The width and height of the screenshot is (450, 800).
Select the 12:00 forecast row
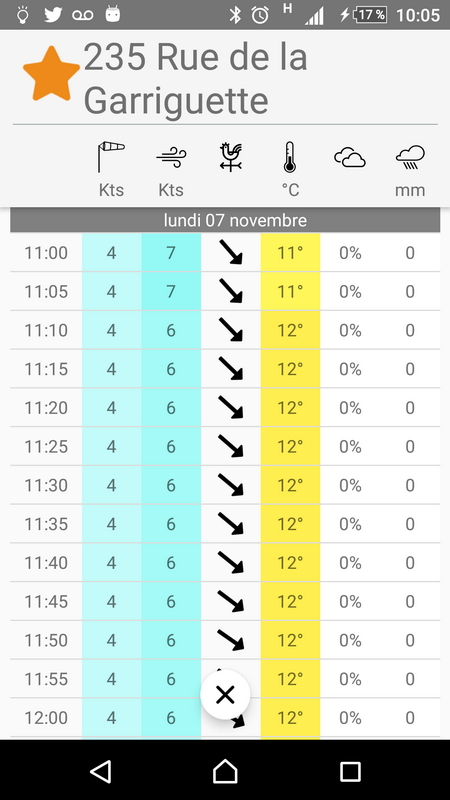click(x=225, y=718)
